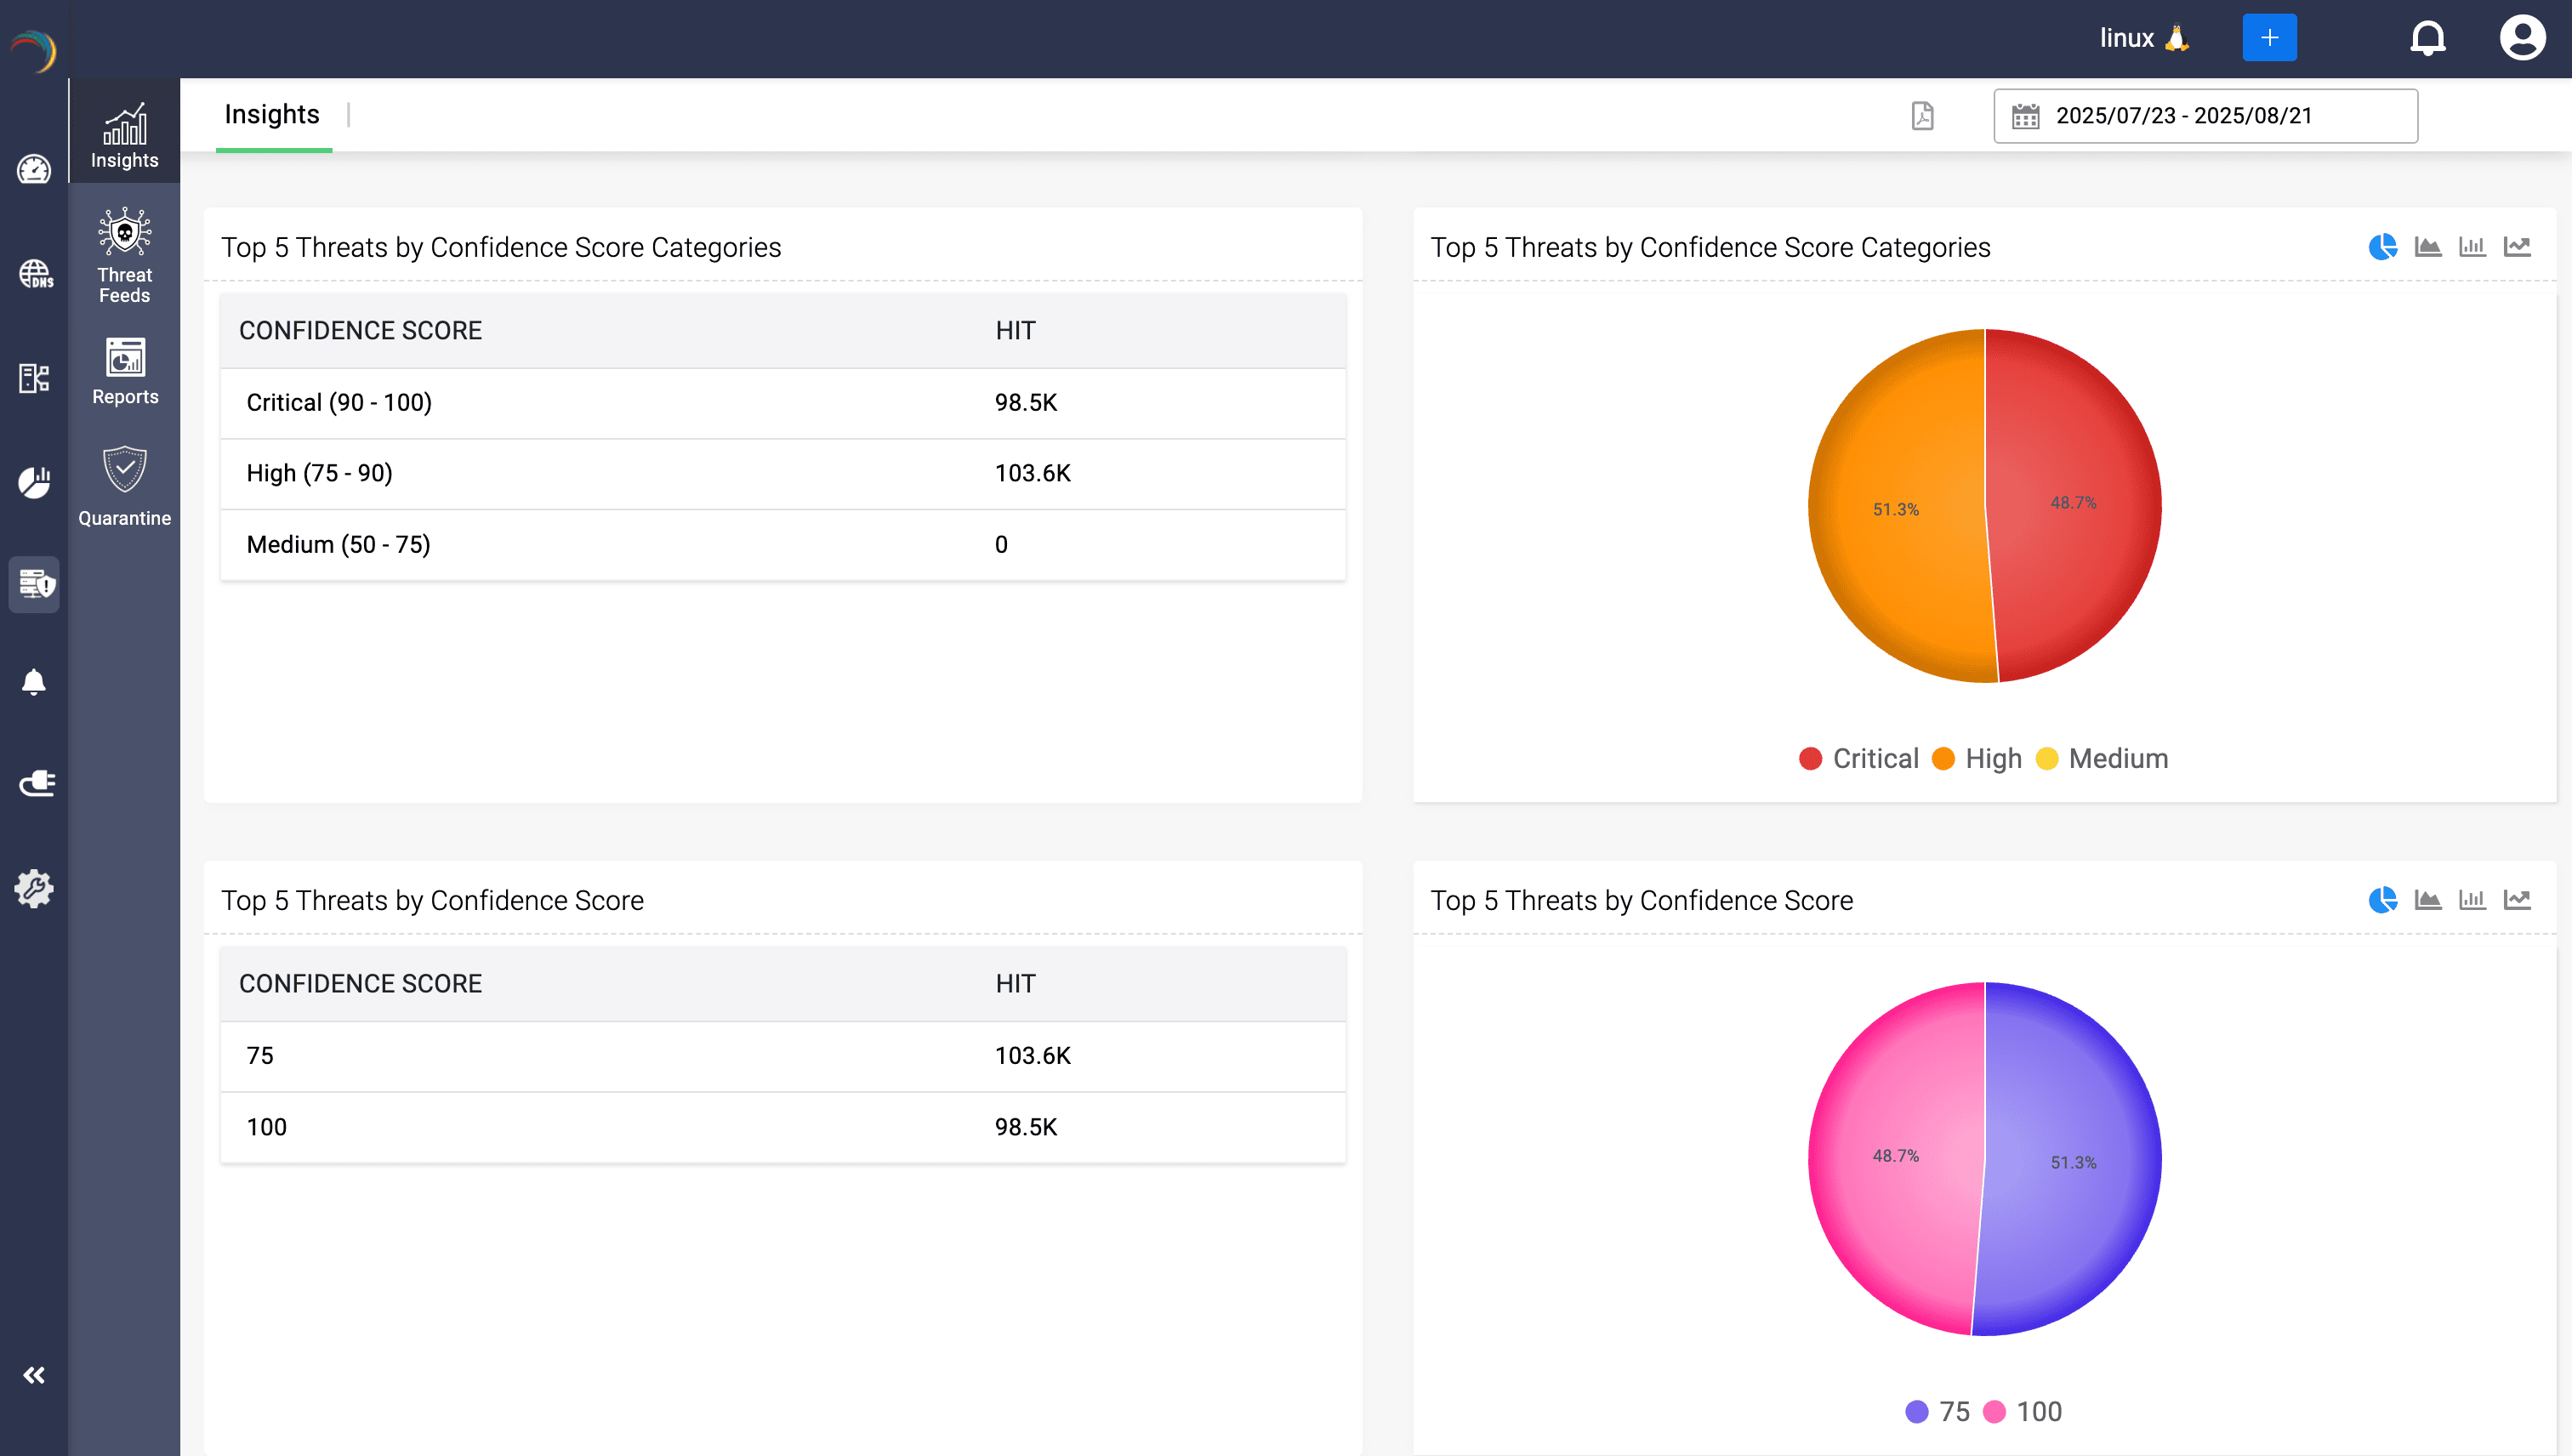Switch categories chart to bar chart view
Screen dimensions: 2572x1456
coord(2473,246)
